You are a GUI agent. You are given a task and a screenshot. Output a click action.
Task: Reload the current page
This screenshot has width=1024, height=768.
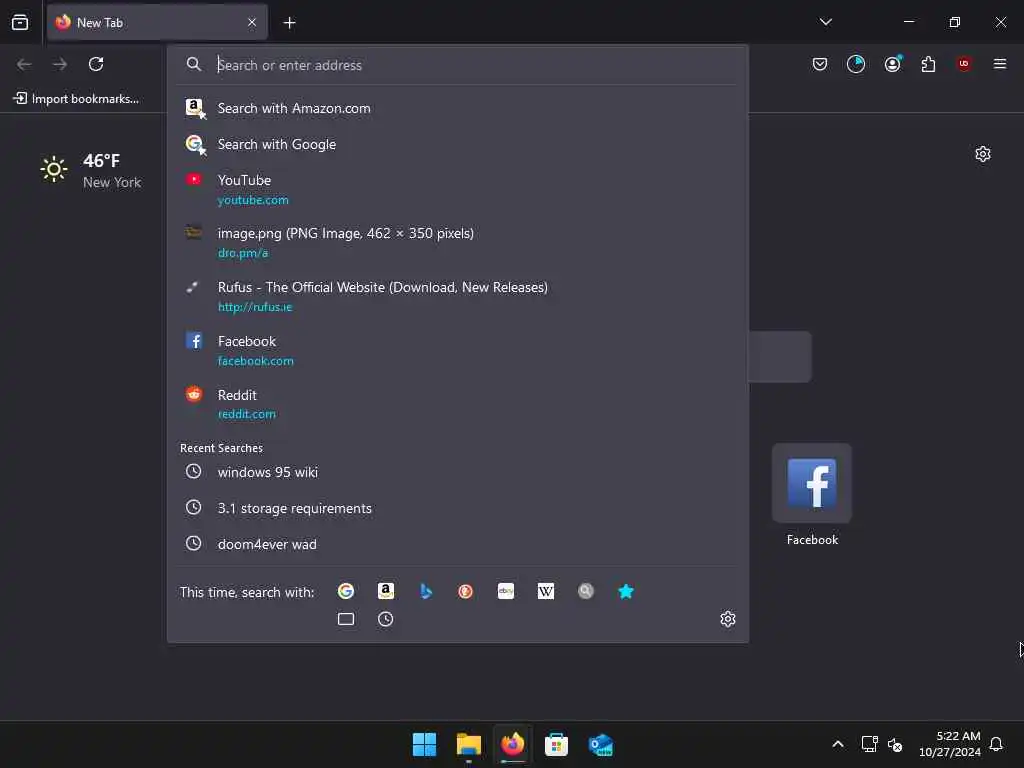96,64
